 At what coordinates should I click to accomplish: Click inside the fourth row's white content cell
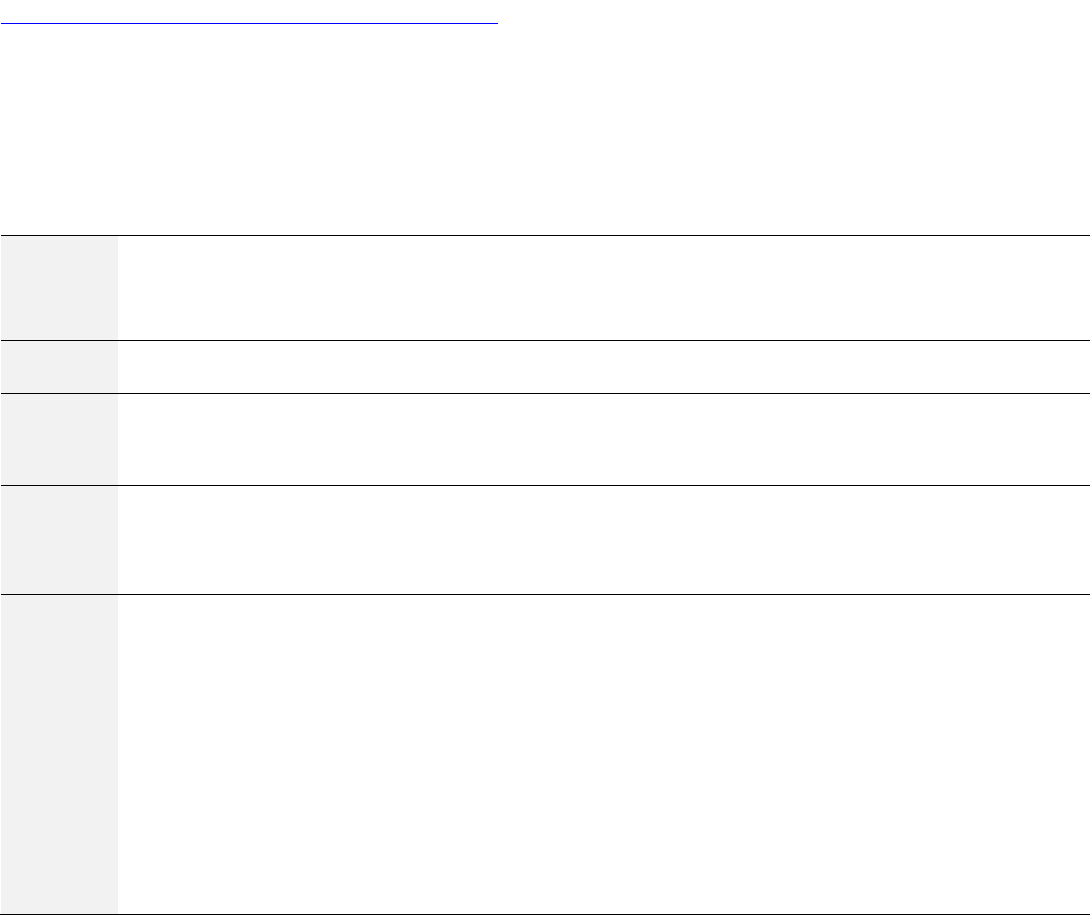(x=602, y=540)
